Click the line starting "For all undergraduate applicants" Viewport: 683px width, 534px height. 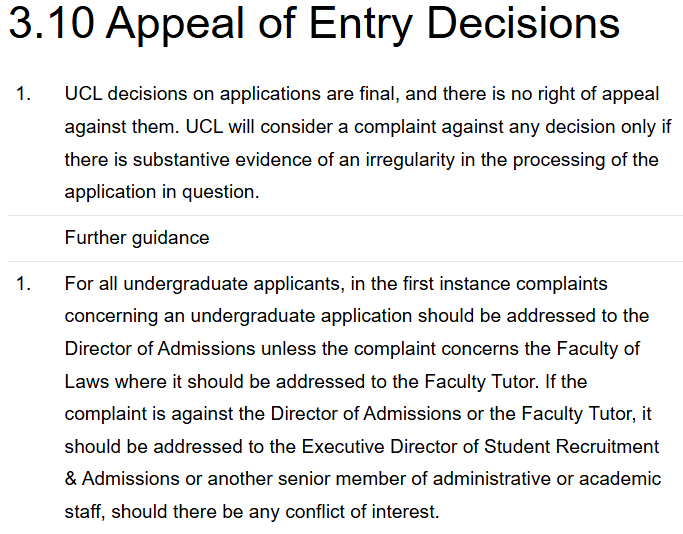click(335, 284)
